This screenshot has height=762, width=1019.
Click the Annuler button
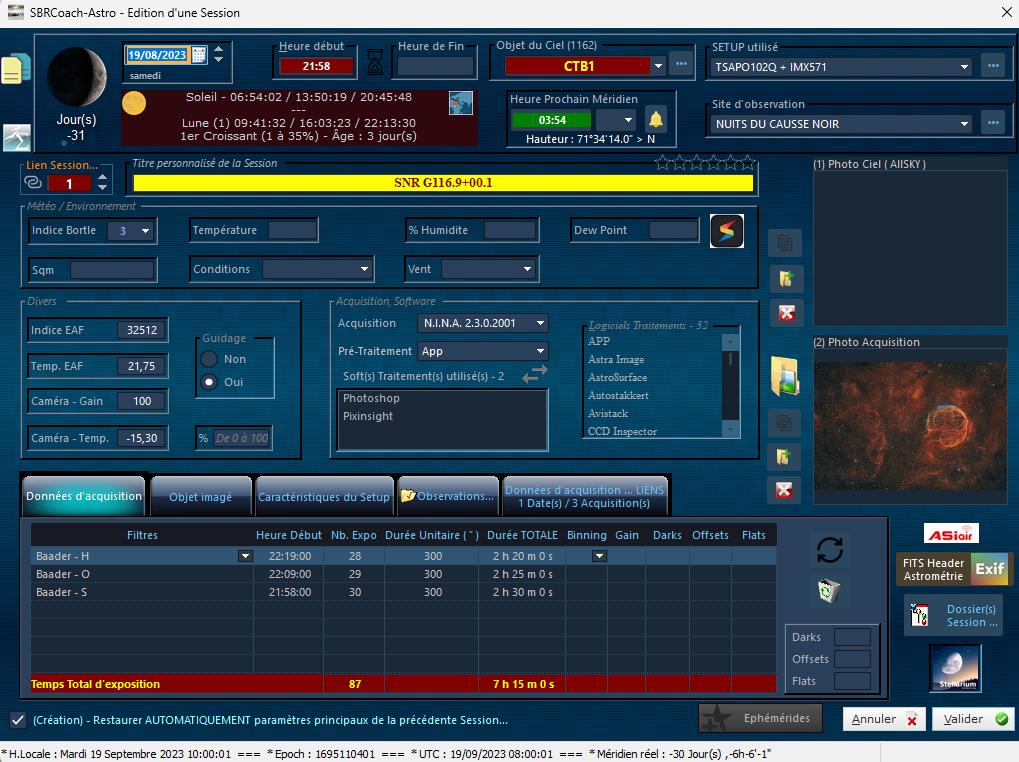884,719
